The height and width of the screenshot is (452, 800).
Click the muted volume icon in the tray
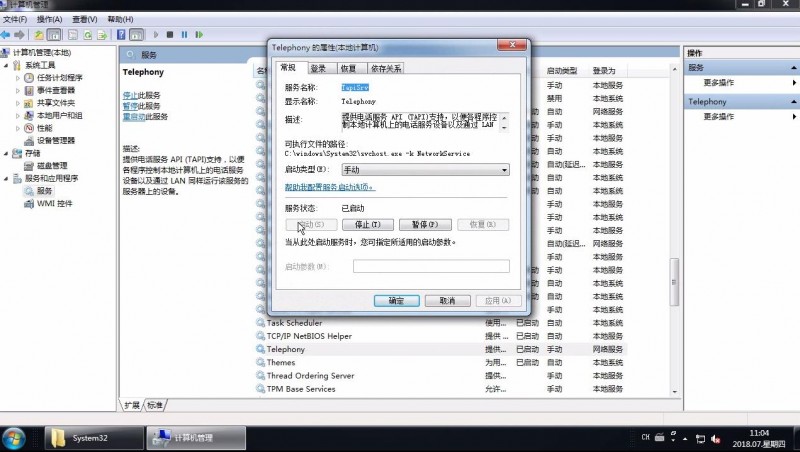716,439
